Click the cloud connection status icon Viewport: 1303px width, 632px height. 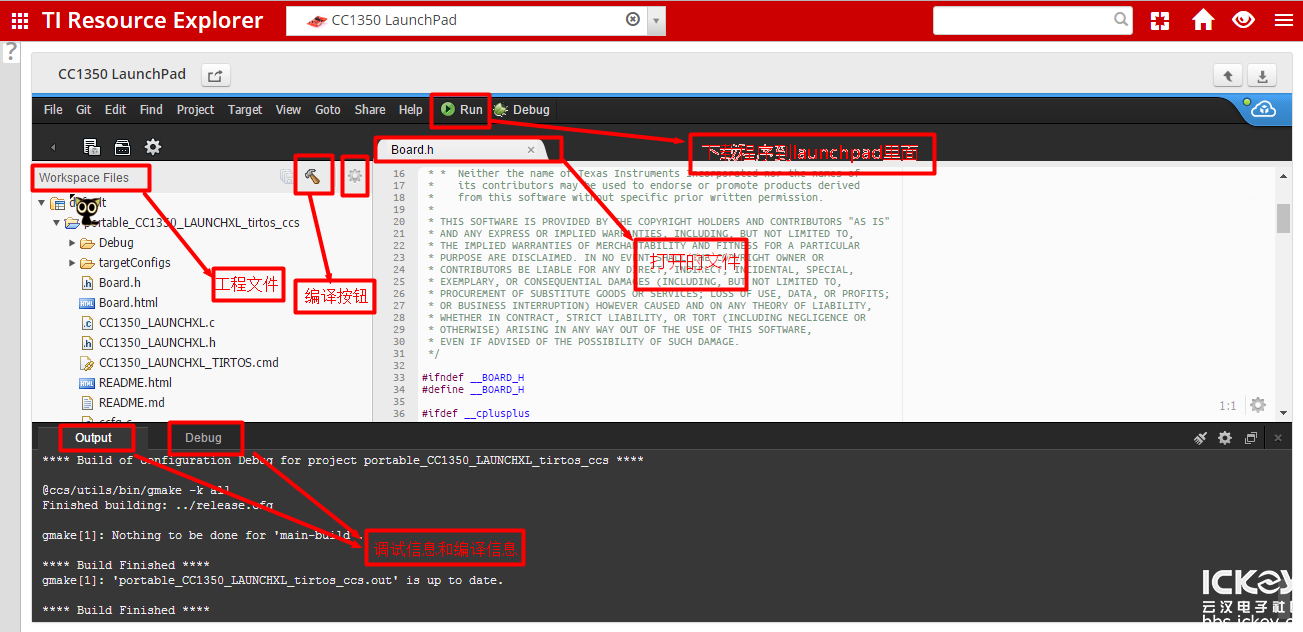coord(1263,110)
